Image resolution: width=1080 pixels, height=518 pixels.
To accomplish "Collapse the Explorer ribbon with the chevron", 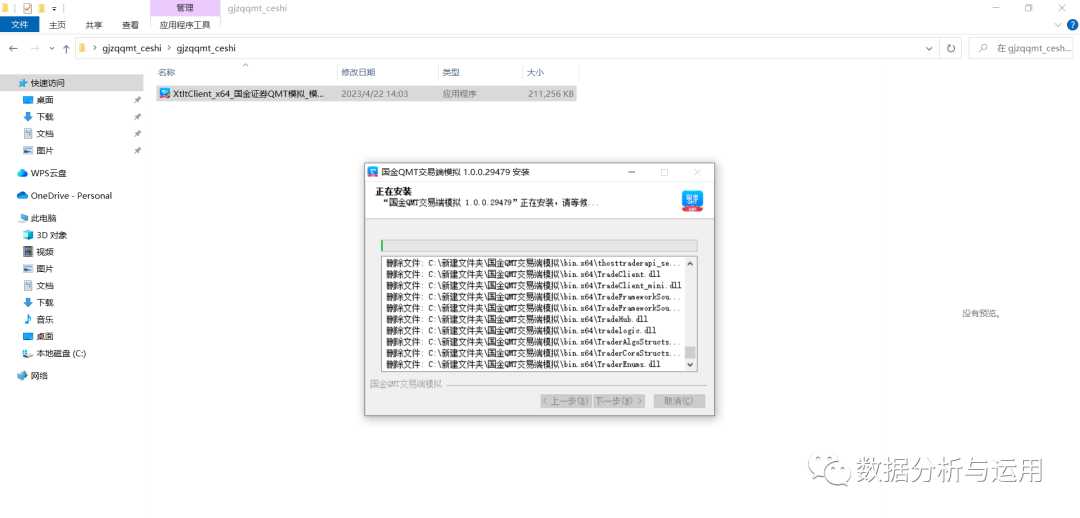I will click(x=1059, y=25).
